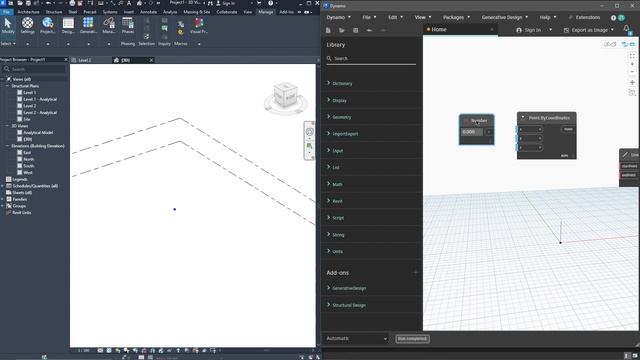Screen dimensions: 640x360
Task: Click Point output port on Point.ByCoordinates
Action: point(568,129)
